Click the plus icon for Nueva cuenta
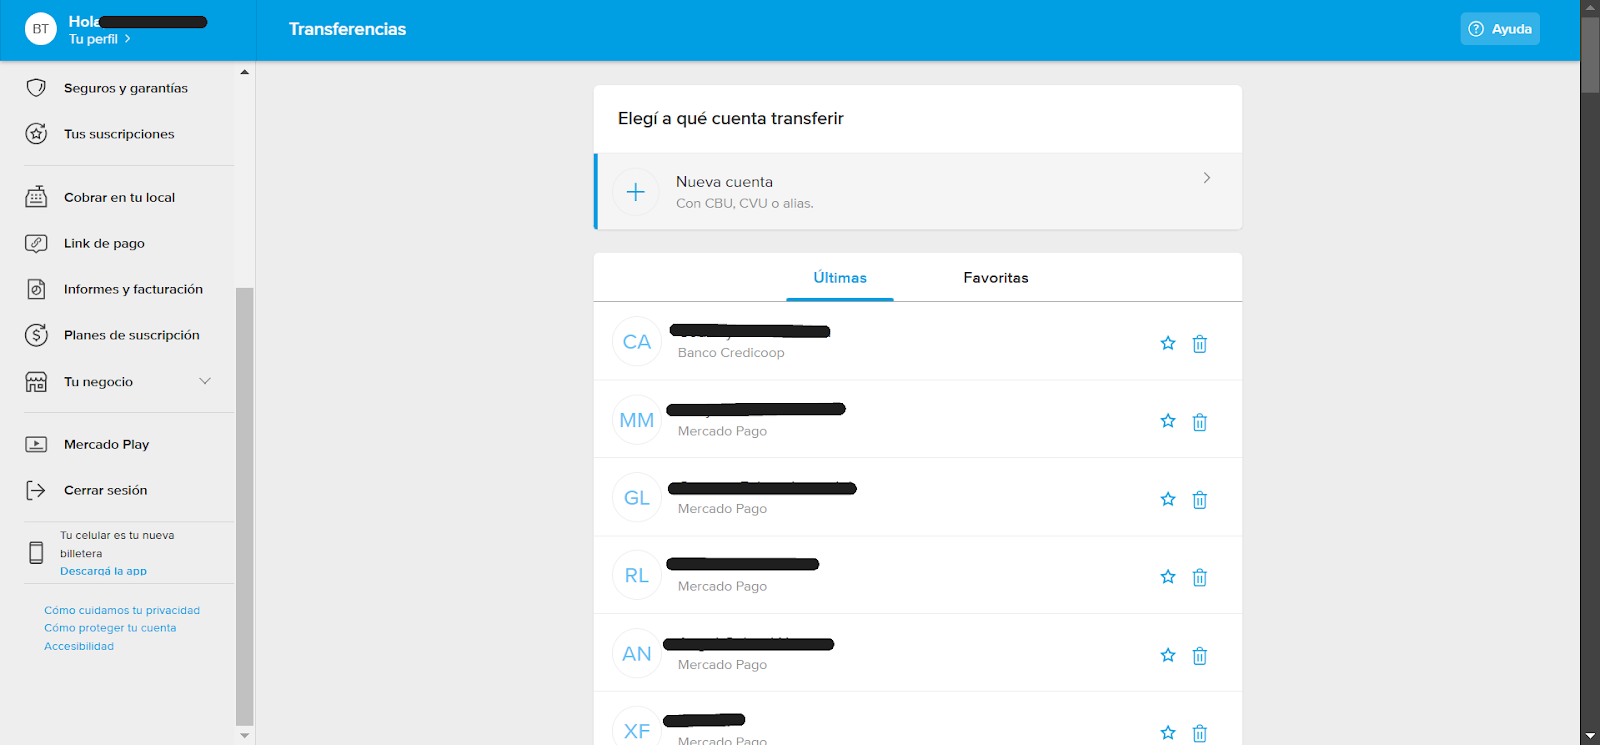 (635, 192)
